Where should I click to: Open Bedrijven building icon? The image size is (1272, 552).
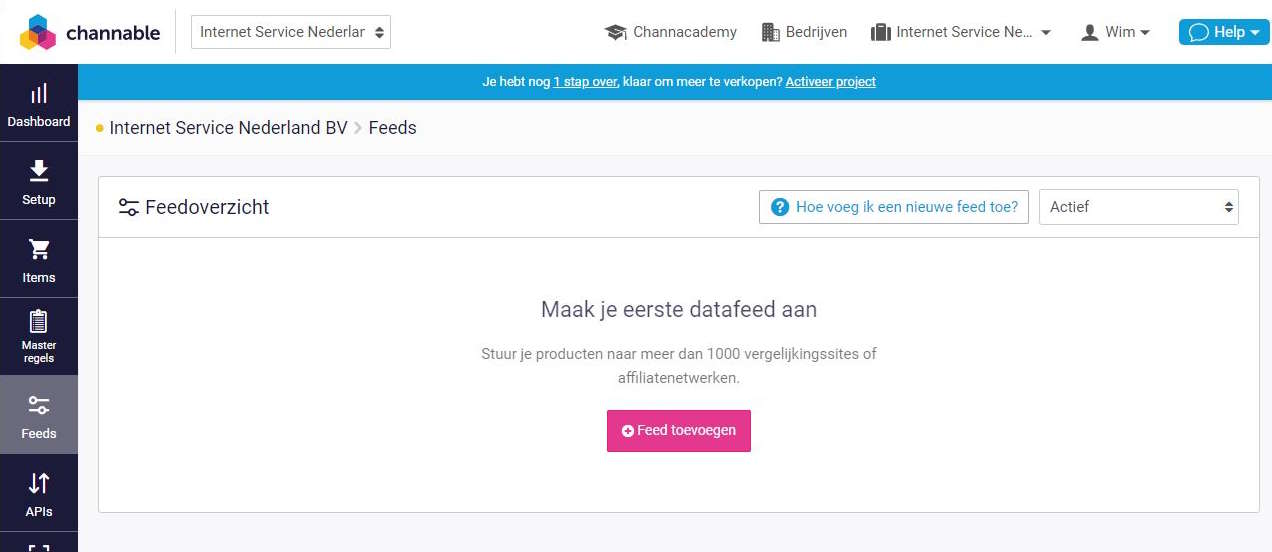(x=770, y=32)
